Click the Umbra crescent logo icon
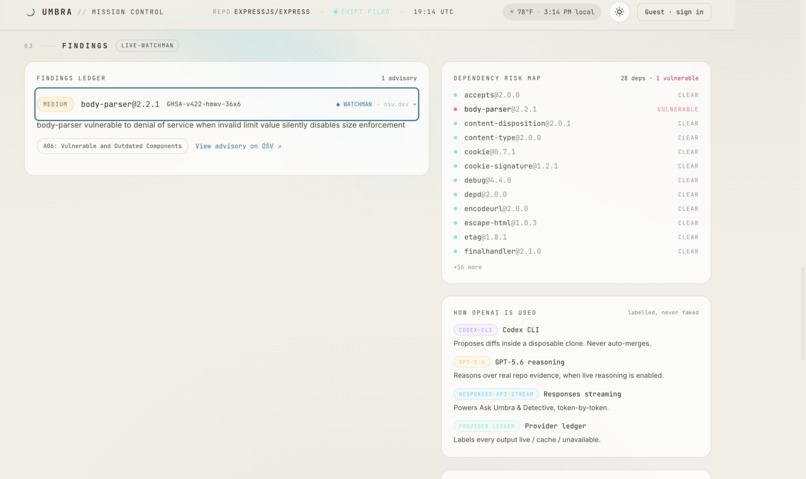Screen dimensions: 806x479 (x=31, y=12)
